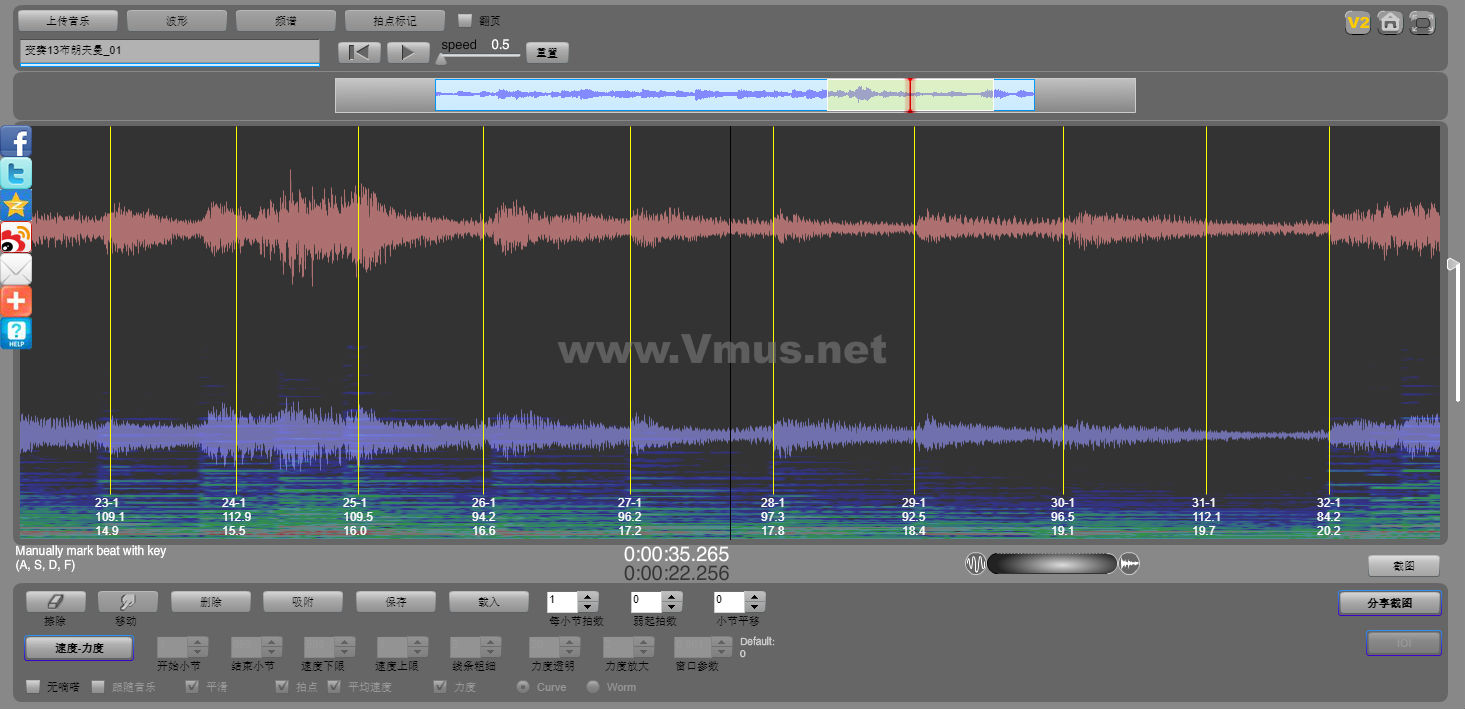Click the 速度-力度 tempo-dynamics button
The width and height of the screenshot is (1465, 709).
pos(79,647)
